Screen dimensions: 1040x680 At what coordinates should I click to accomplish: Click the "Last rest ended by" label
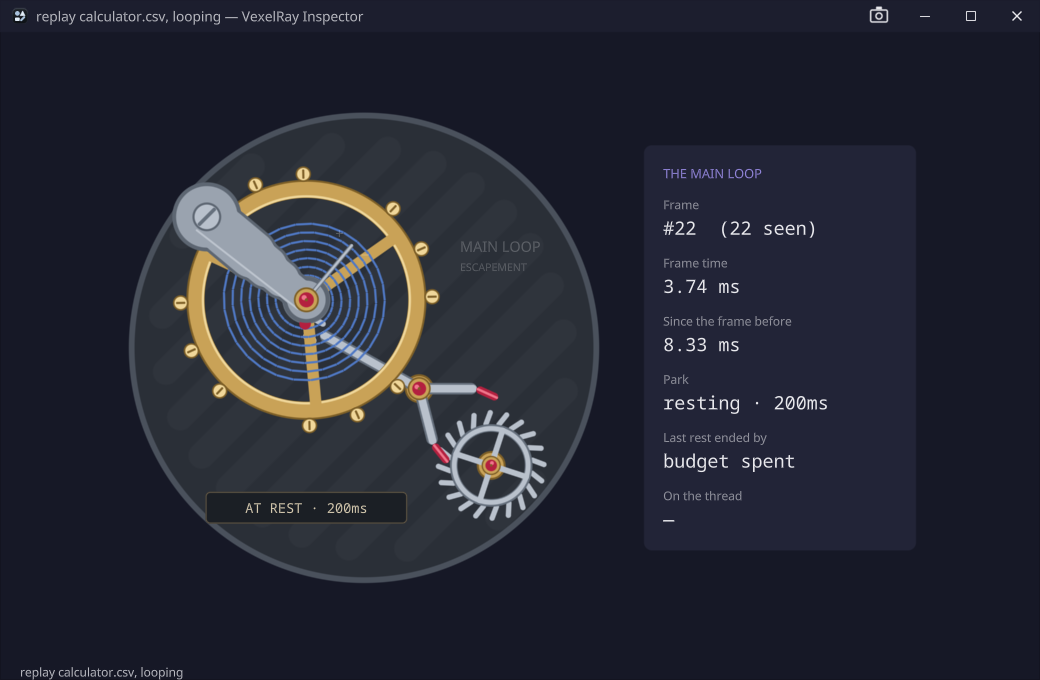(x=715, y=438)
